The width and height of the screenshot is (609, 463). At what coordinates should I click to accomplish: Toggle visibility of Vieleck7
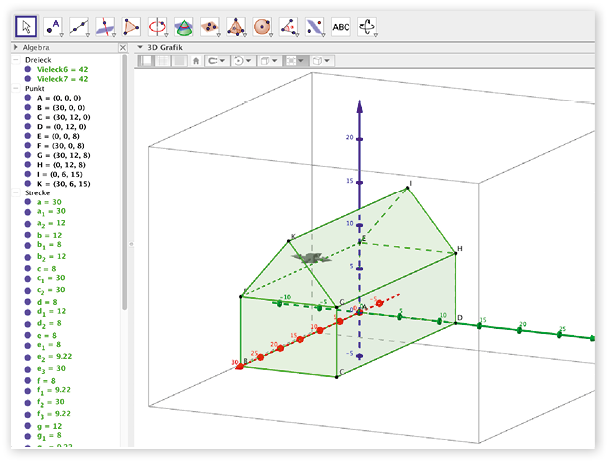28,79
